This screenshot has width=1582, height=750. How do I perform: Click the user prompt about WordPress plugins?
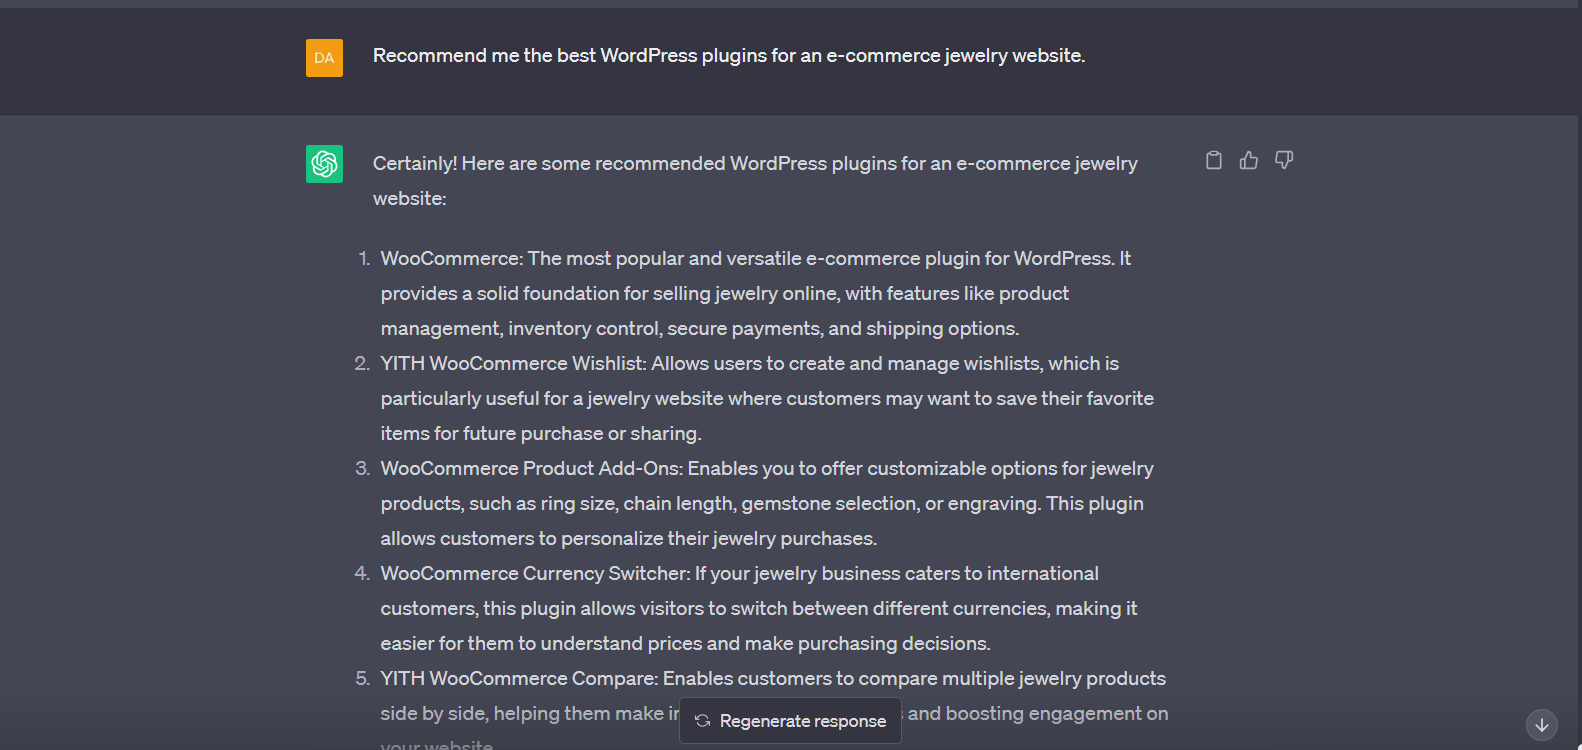click(728, 56)
